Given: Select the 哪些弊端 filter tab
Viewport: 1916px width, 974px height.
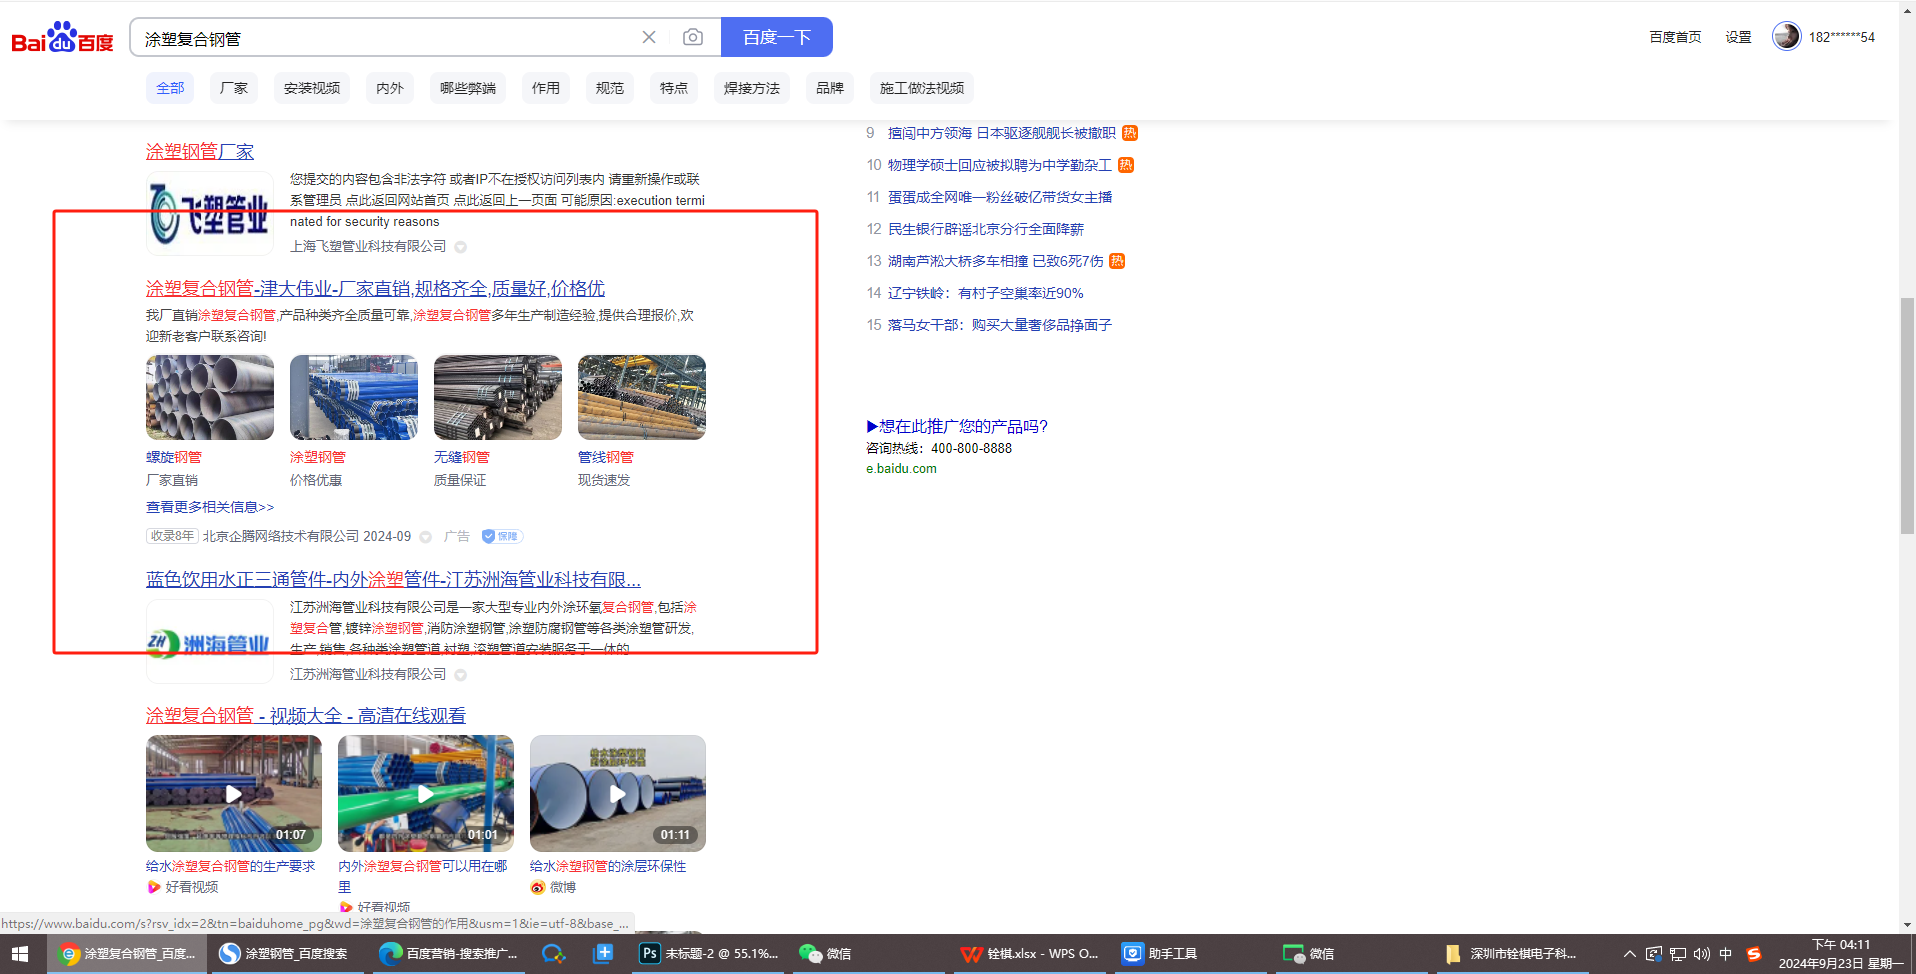Looking at the screenshot, I should (x=468, y=88).
